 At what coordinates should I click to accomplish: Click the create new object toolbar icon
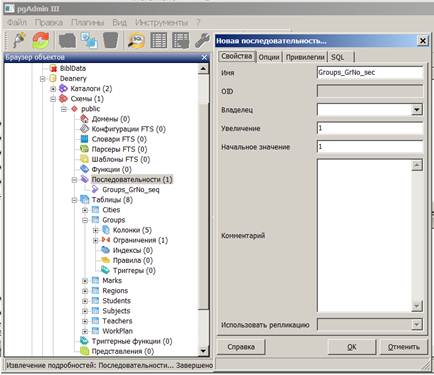[x=89, y=40]
